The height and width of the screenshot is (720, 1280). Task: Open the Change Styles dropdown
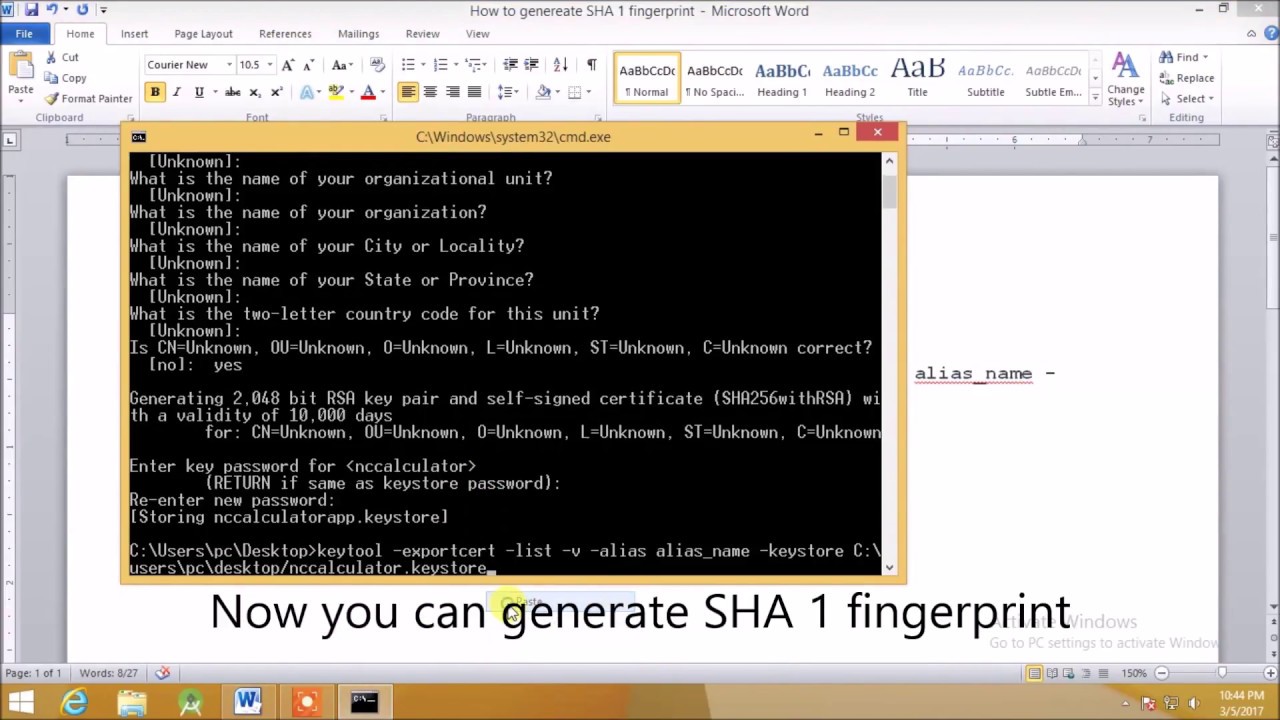pyautogui.click(x=1126, y=79)
